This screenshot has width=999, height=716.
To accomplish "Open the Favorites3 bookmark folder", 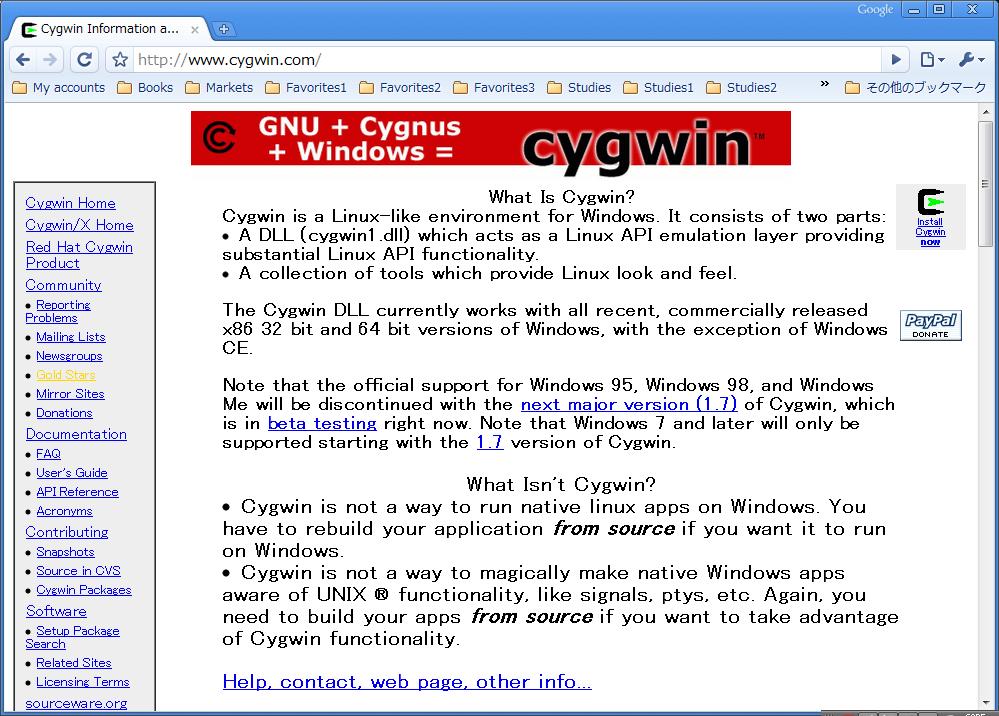I will pyautogui.click(x=494, y=87).
